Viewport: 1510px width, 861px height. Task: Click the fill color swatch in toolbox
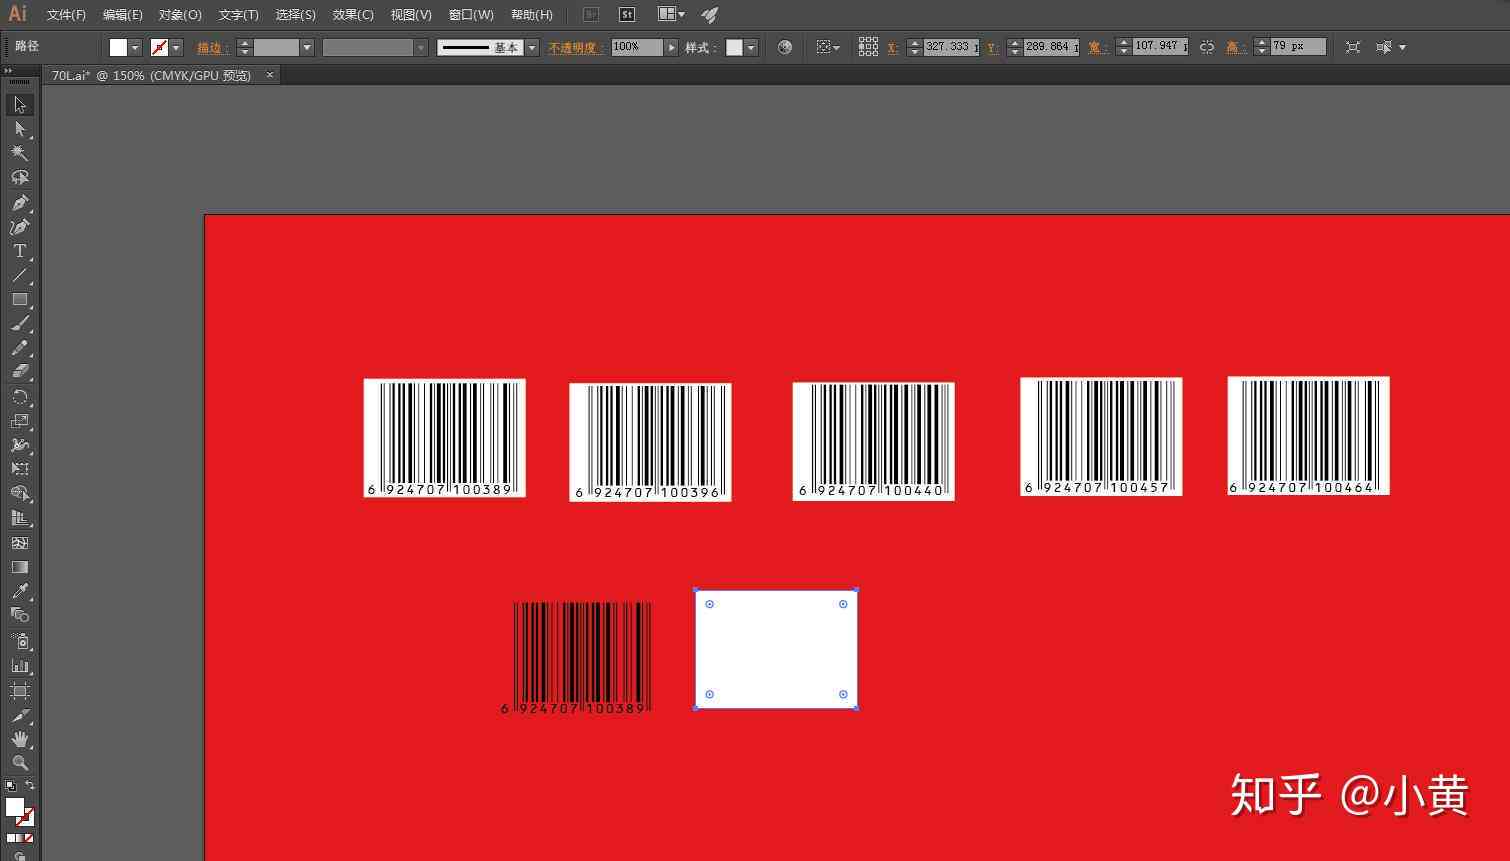pyautogui.click(x=14, y=807)
